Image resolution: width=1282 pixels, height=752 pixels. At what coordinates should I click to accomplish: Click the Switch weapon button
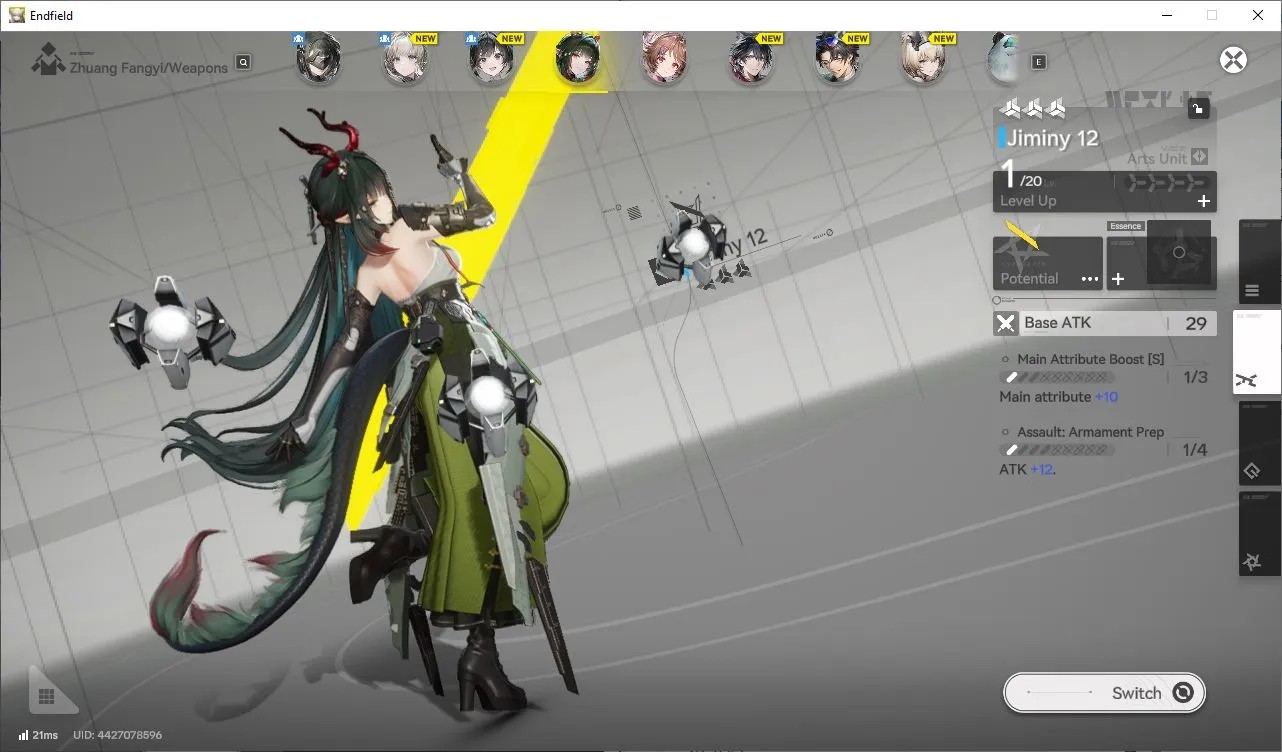point(1104,693)
